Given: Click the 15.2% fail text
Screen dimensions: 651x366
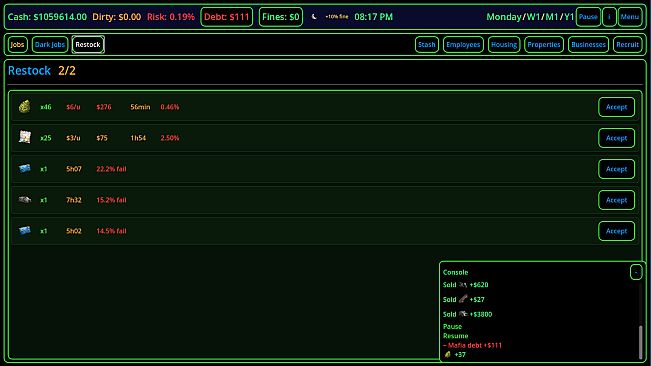Looking at the screenshot, I should pos(111,200).
